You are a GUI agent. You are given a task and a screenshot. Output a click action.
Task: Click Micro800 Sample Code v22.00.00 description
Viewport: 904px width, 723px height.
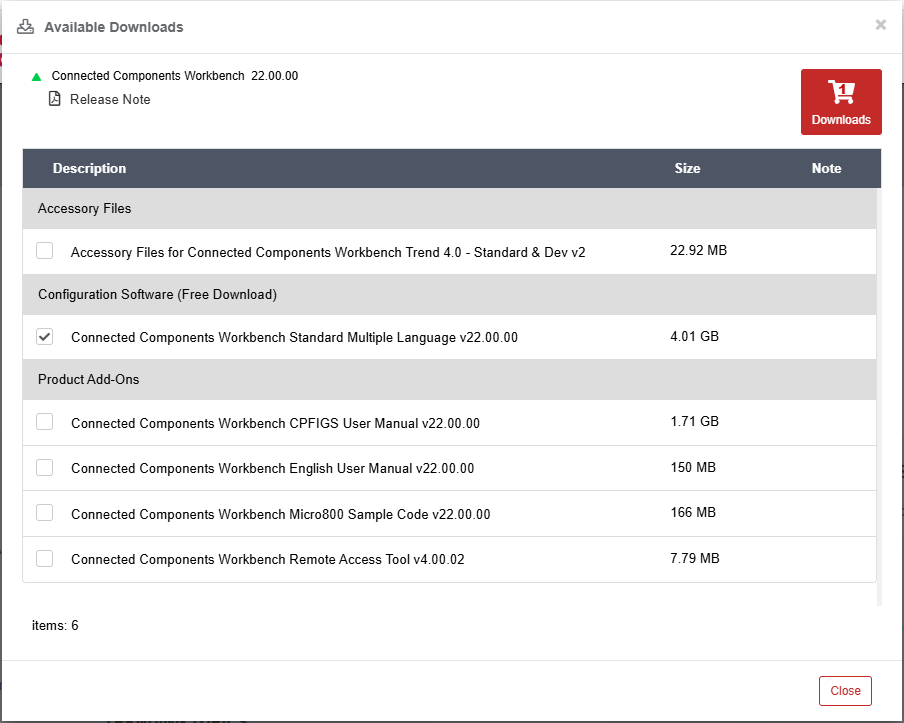[x=280, y=514]
